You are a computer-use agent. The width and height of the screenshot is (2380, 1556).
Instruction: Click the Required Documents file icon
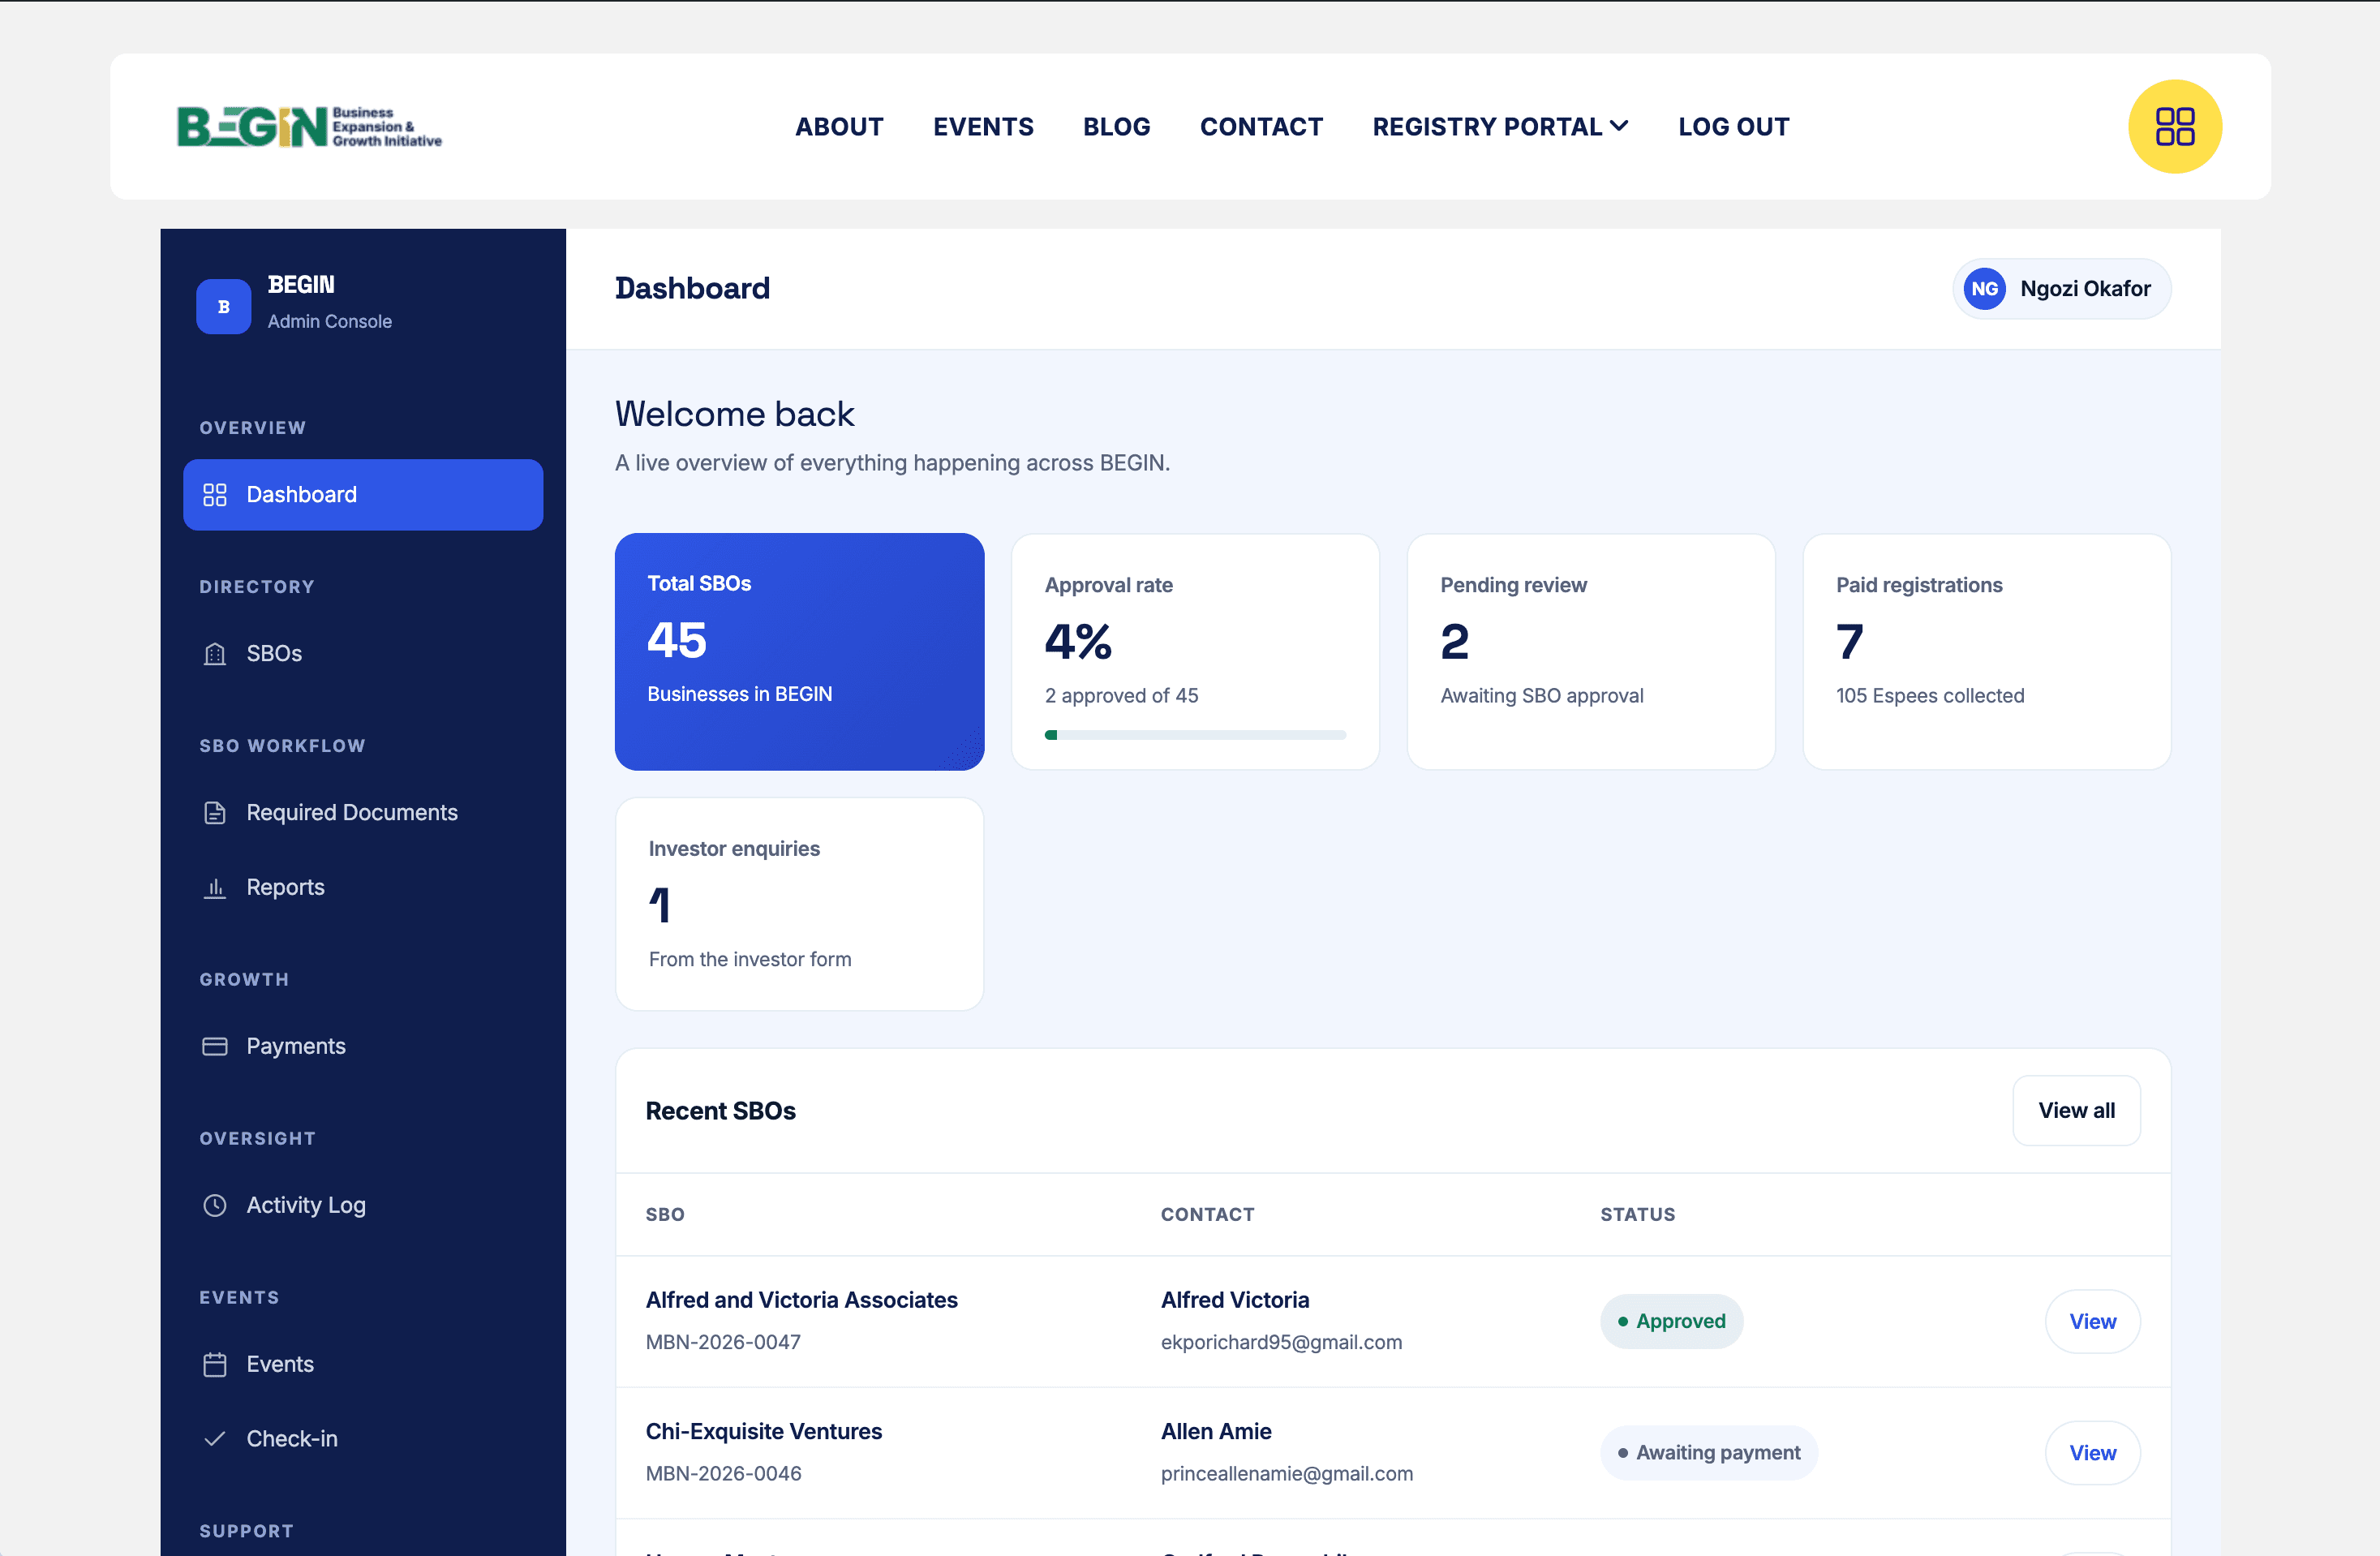pos(215,813)
